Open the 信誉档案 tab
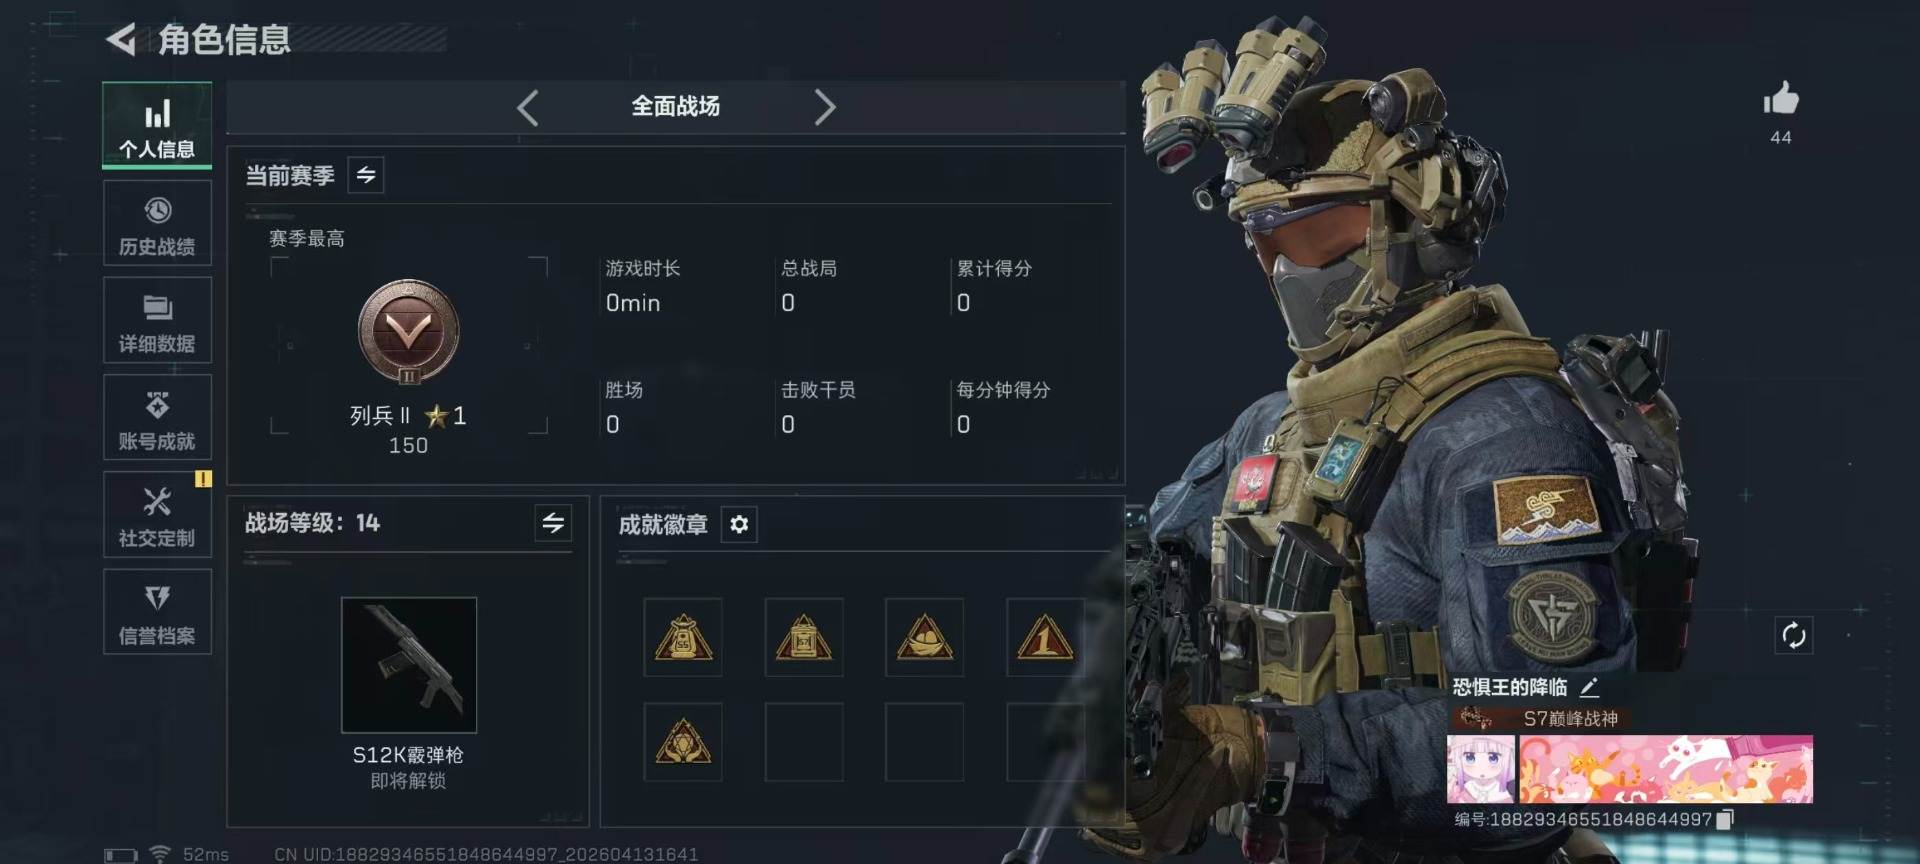Screen dimensions: 1920x864 coord(157,612)
